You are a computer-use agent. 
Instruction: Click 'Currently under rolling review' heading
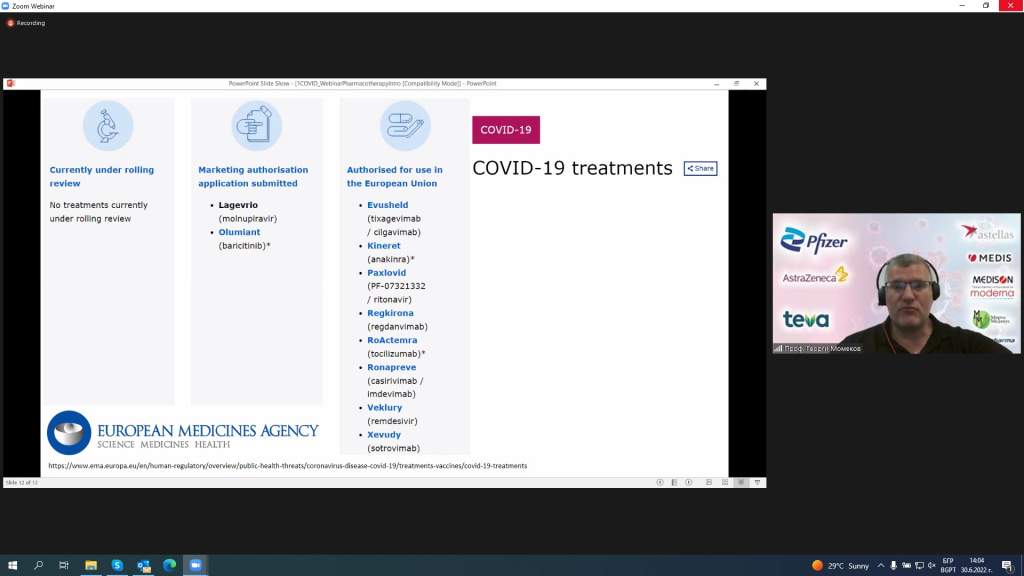click(x=102, y=176)
